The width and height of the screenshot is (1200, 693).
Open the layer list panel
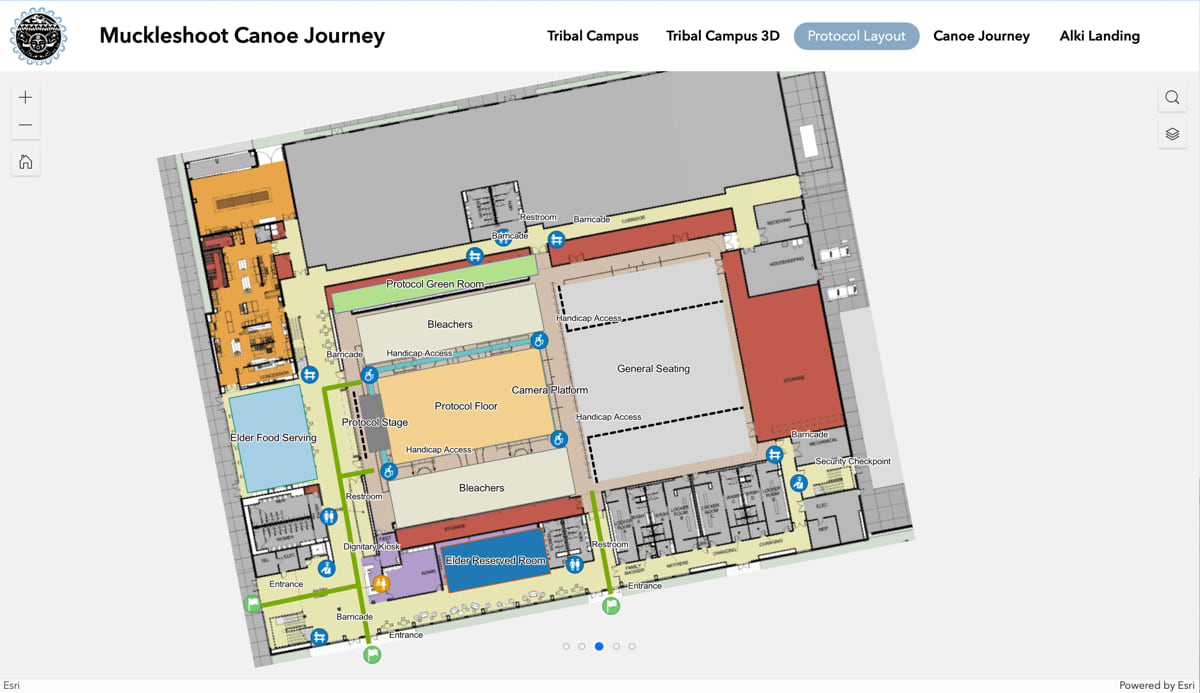[1172, 133]
